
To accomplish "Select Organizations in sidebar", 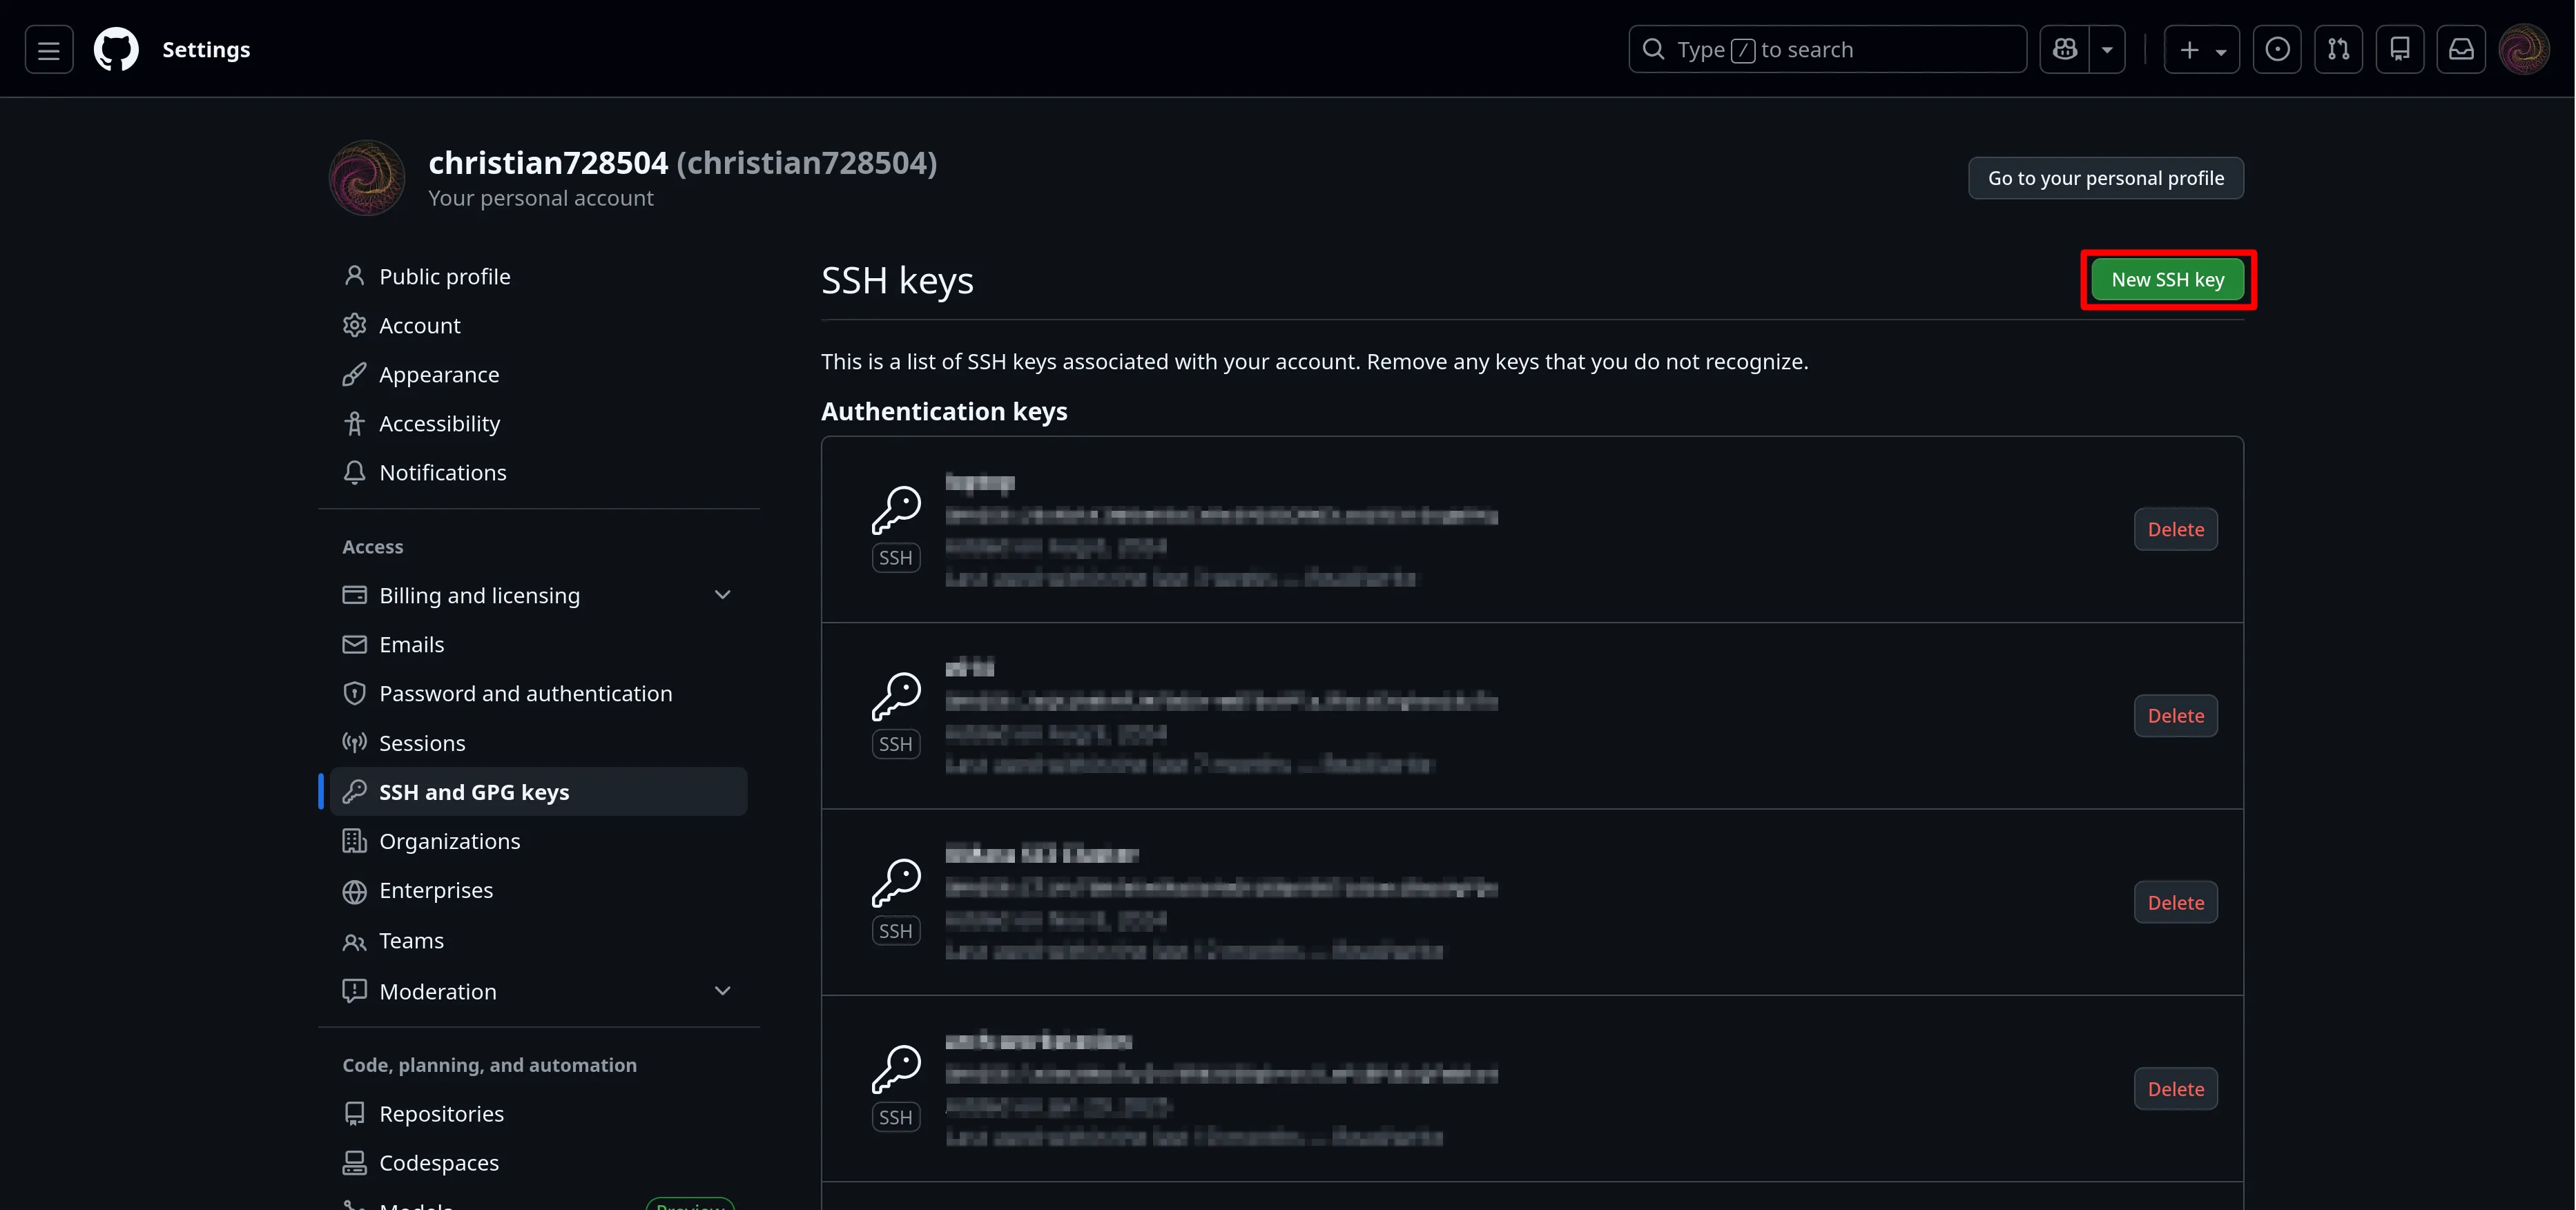I will (x=449, y=841).
